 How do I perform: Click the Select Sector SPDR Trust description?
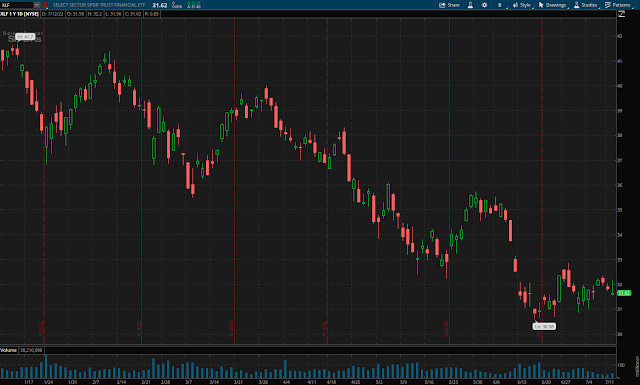[99, 5]
